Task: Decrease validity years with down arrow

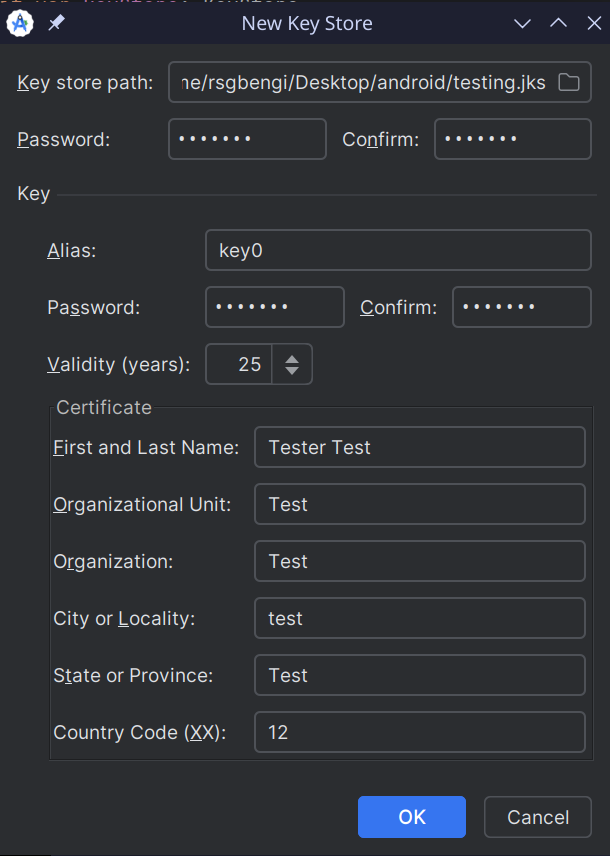Action: coord(292,371)
